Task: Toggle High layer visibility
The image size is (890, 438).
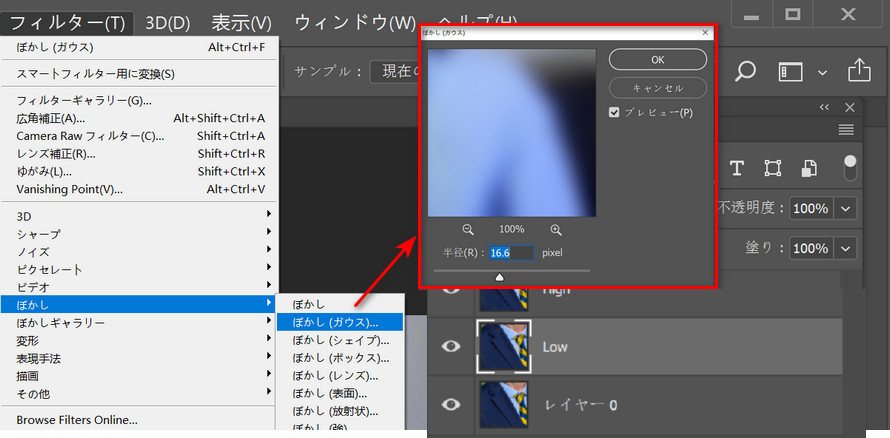Action: (x=451, y=289)
